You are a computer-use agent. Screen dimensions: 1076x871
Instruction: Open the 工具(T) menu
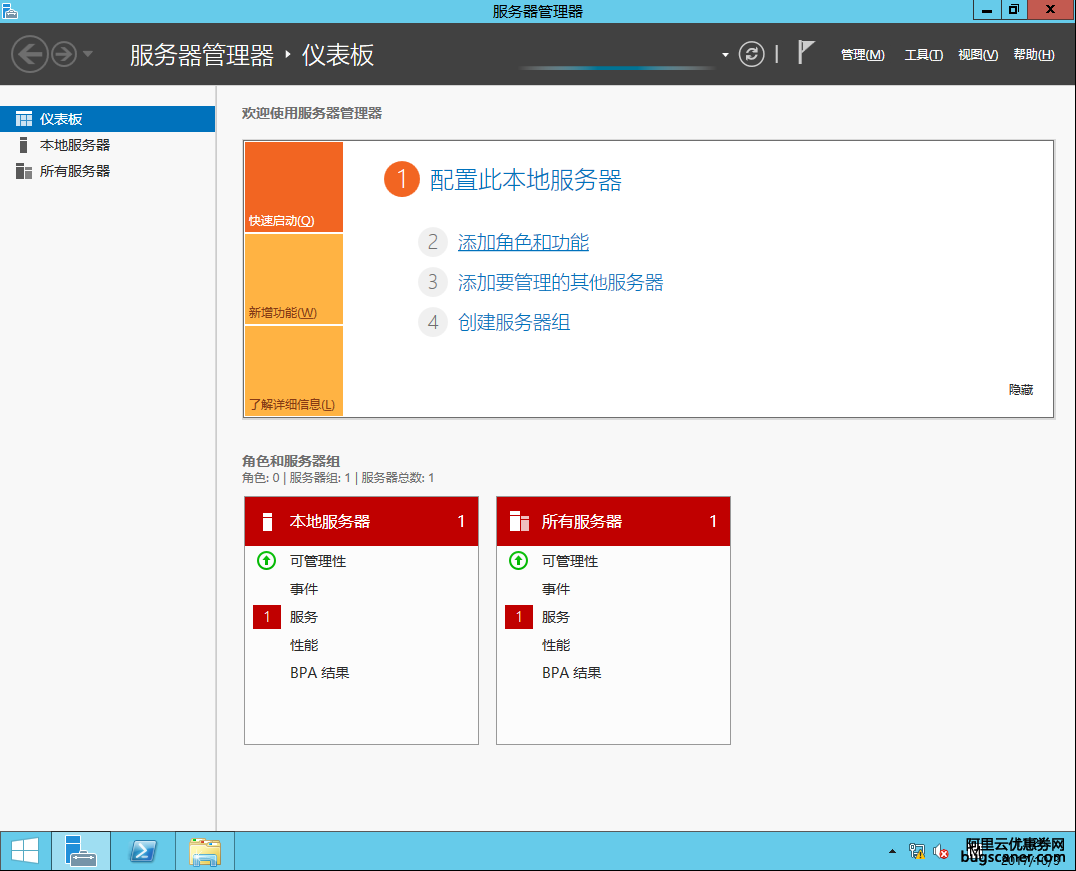click(x=923, y=55)
